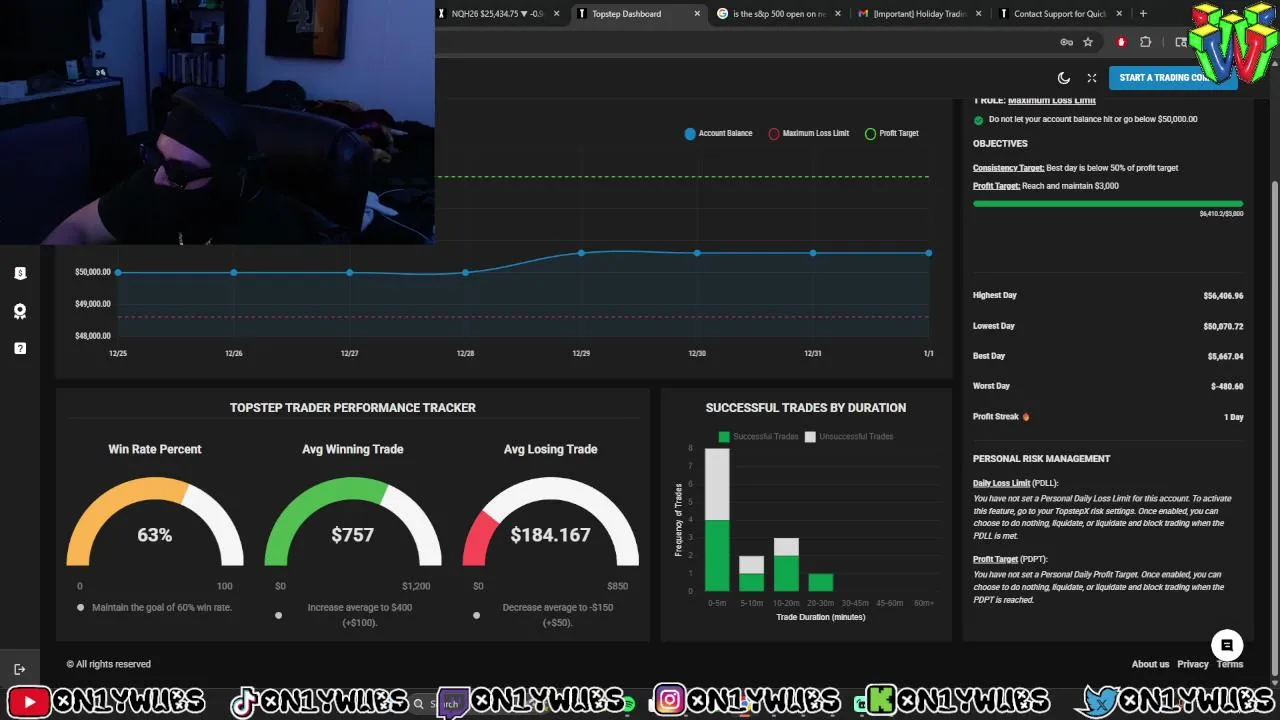The height and width of the screenshot is (720, 1280).
Task: Click the Topstep Trader Performance Tracker heading
Action: click(x=353, y=408)
